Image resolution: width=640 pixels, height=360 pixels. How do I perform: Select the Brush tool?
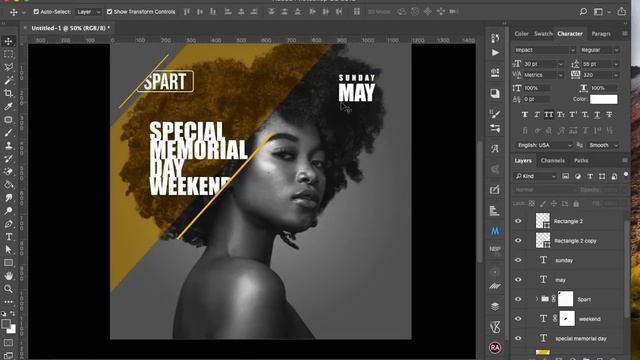[x=8, y=133]
